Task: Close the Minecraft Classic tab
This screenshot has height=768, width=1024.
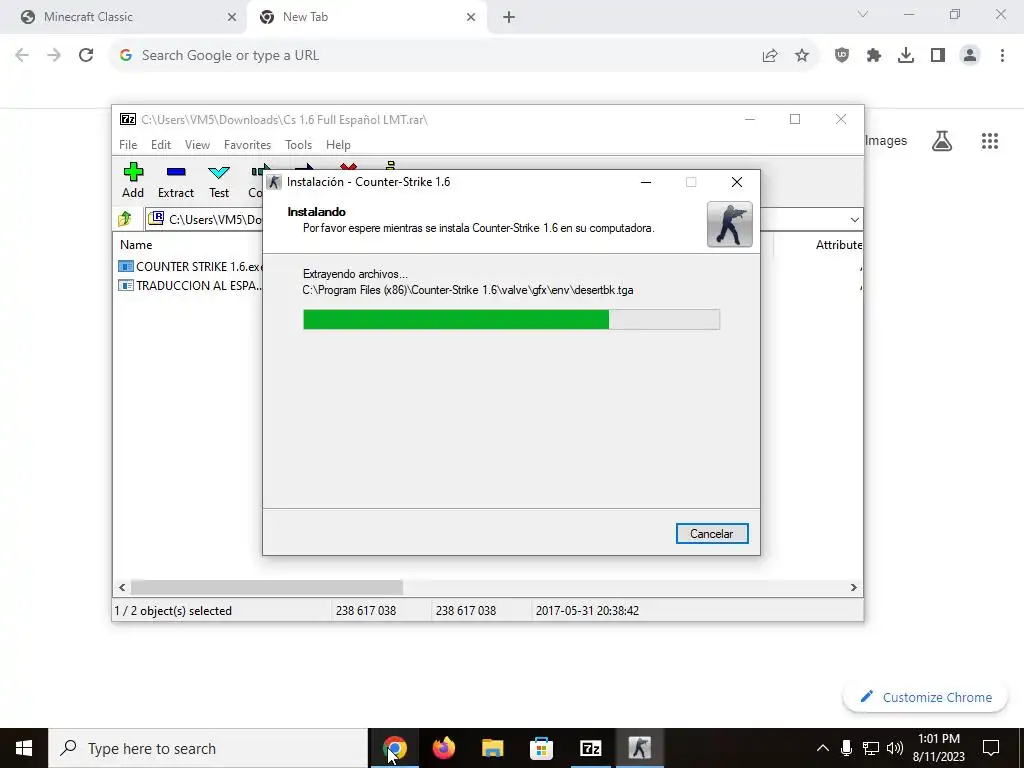Action: pyautogui.click(x=232, y=18)
